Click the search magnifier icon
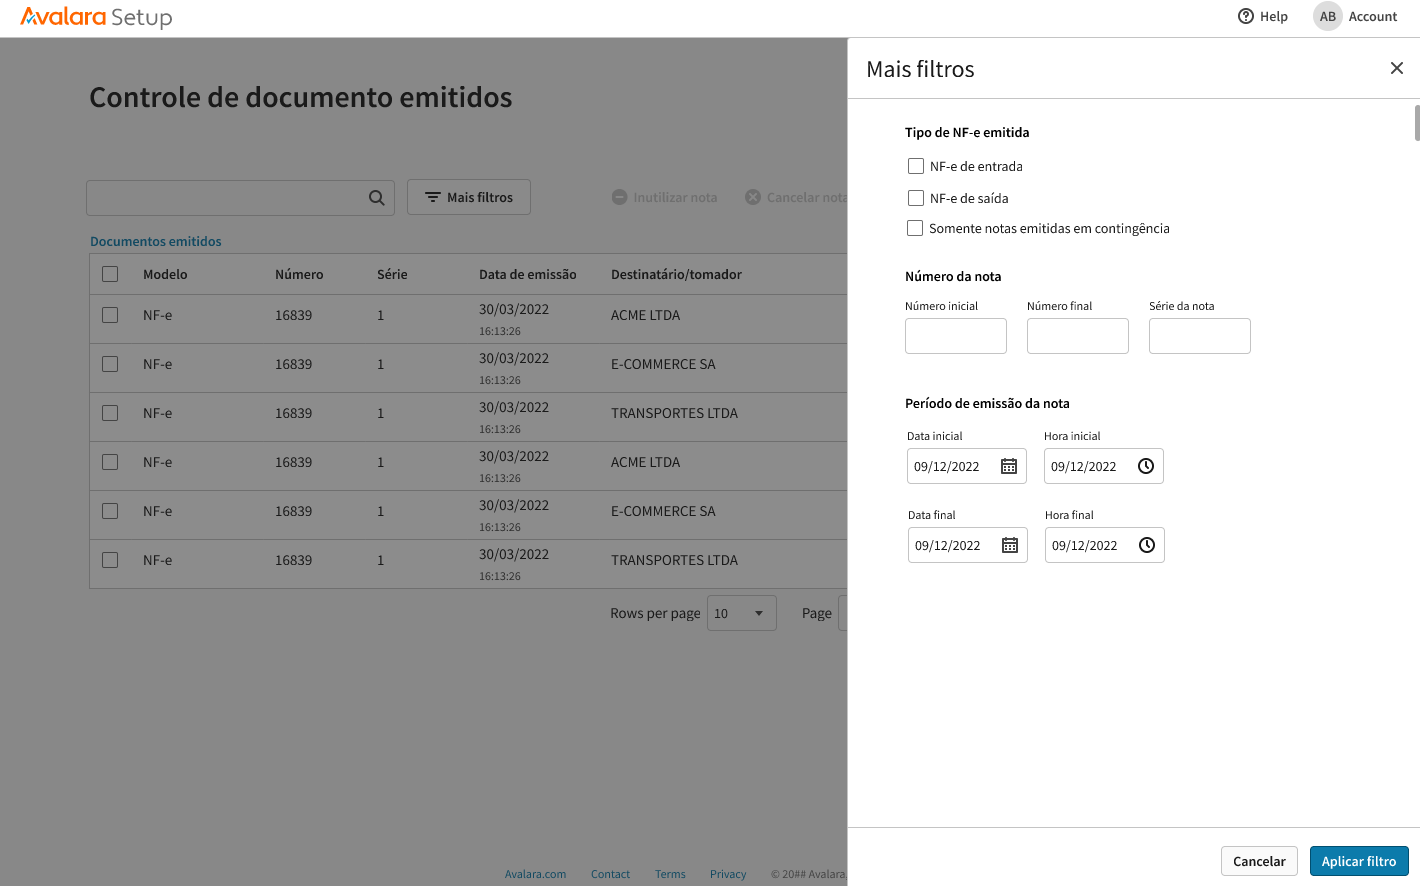The height and width of the screenshot is (886, 1420). (376, 198)
